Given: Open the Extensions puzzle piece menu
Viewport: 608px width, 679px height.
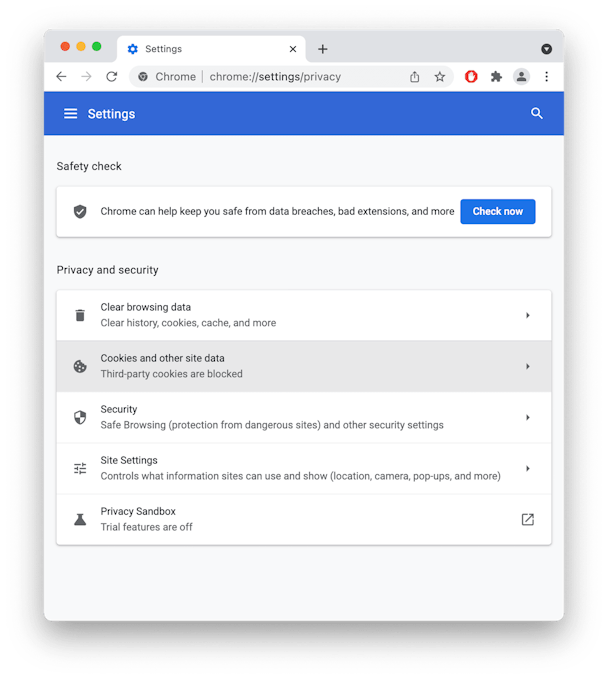Looking at the screenshot, I should (496, 77).
